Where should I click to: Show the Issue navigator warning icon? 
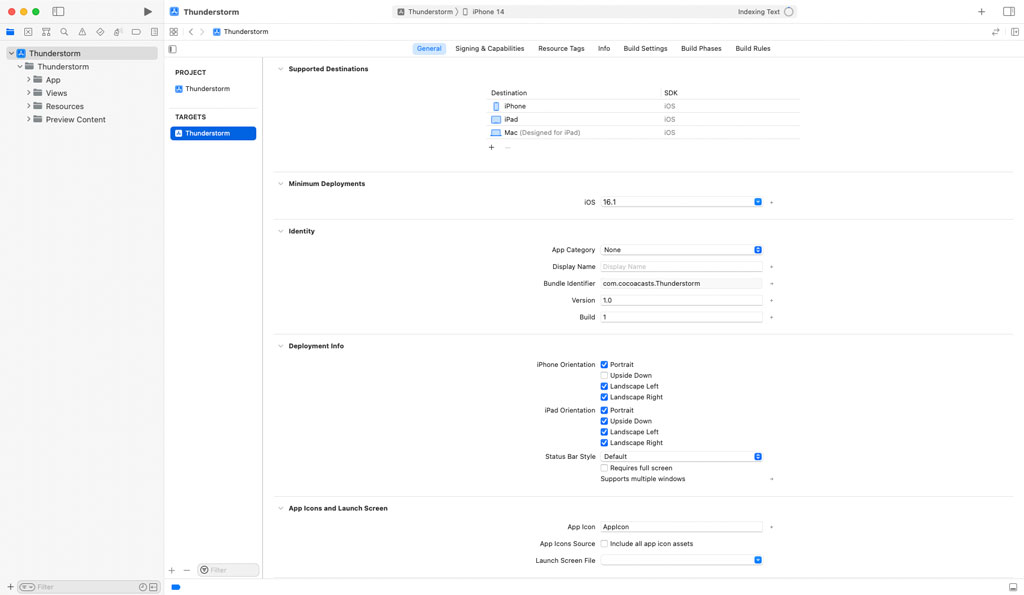[x=82, y=32]
